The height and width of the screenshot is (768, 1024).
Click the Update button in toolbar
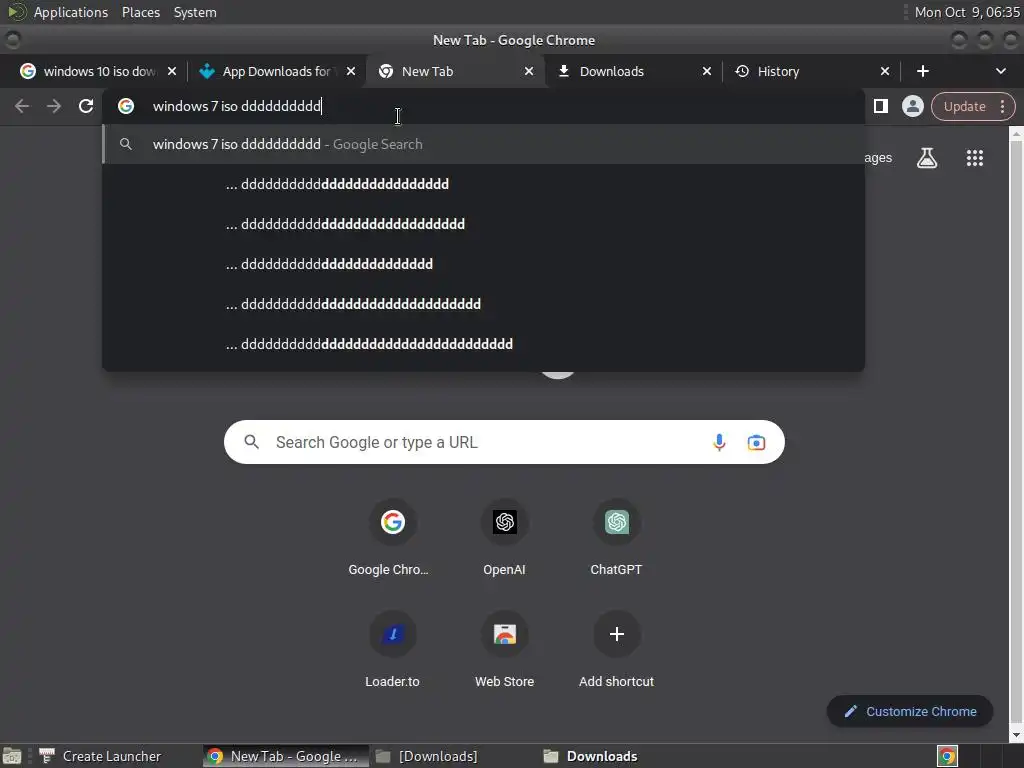pos(964,106)
